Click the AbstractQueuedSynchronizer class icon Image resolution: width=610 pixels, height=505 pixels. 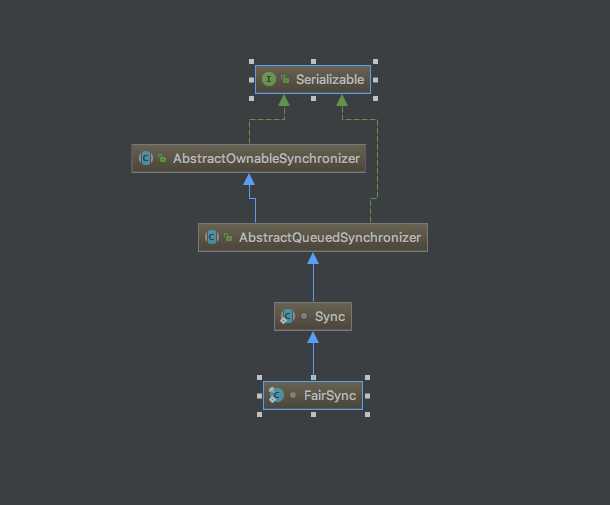(x=212, y=237)
